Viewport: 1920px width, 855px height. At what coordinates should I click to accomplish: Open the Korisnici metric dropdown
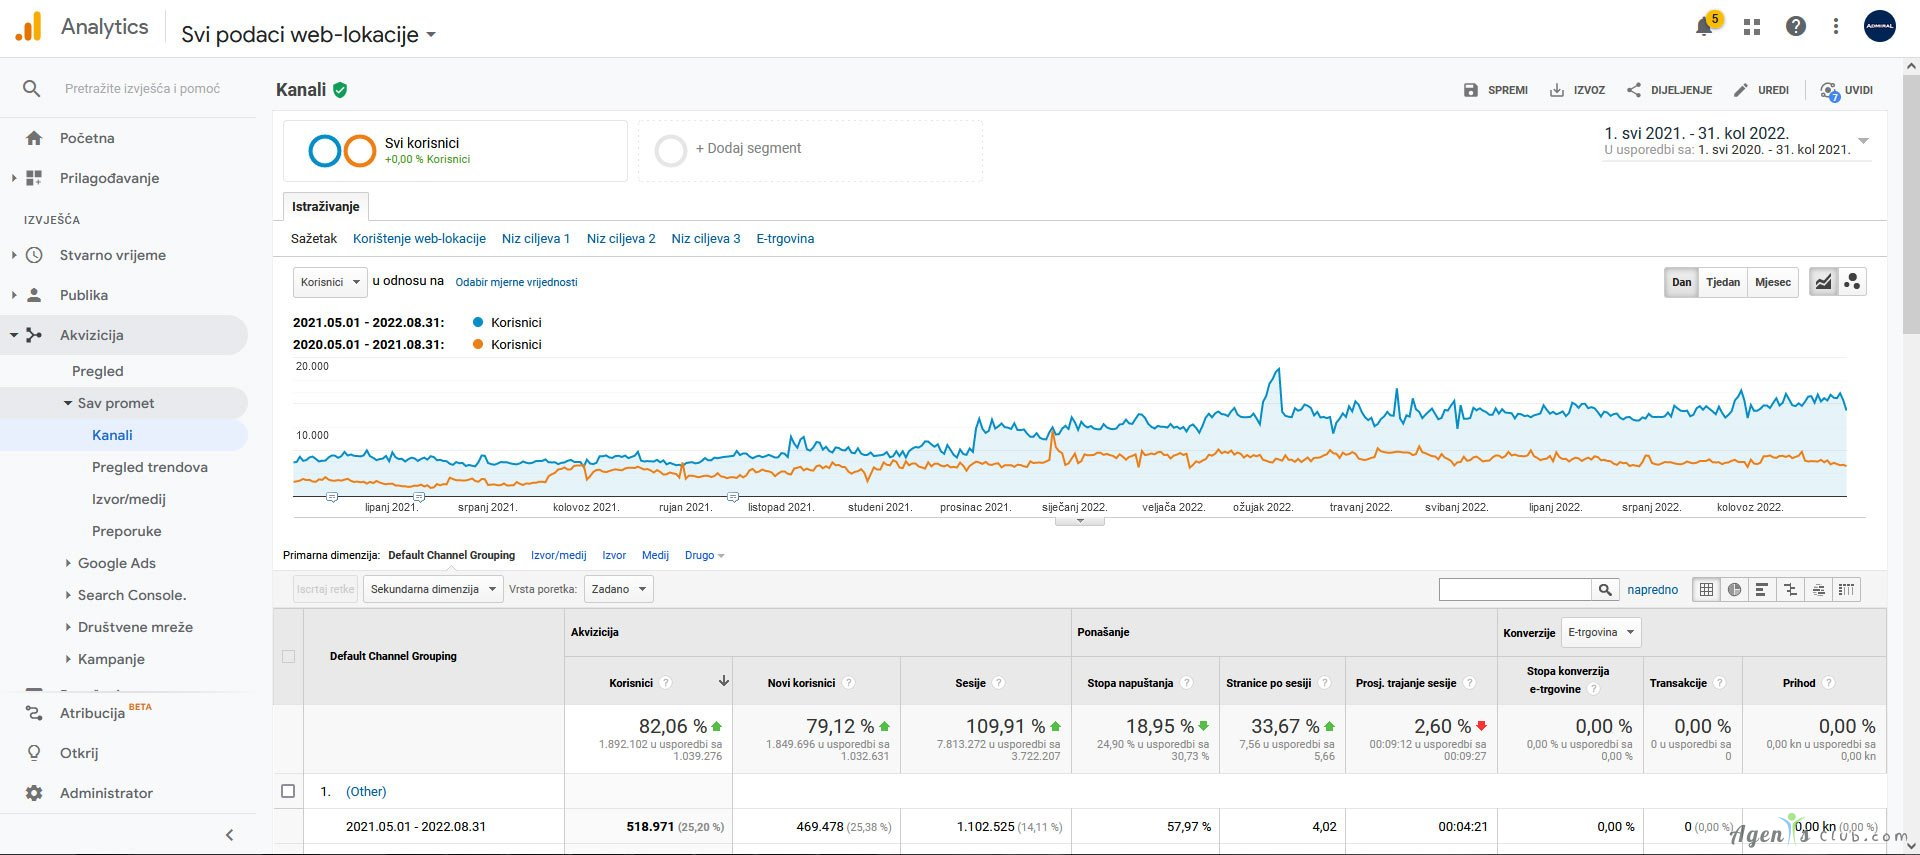(x=330, y=282)
